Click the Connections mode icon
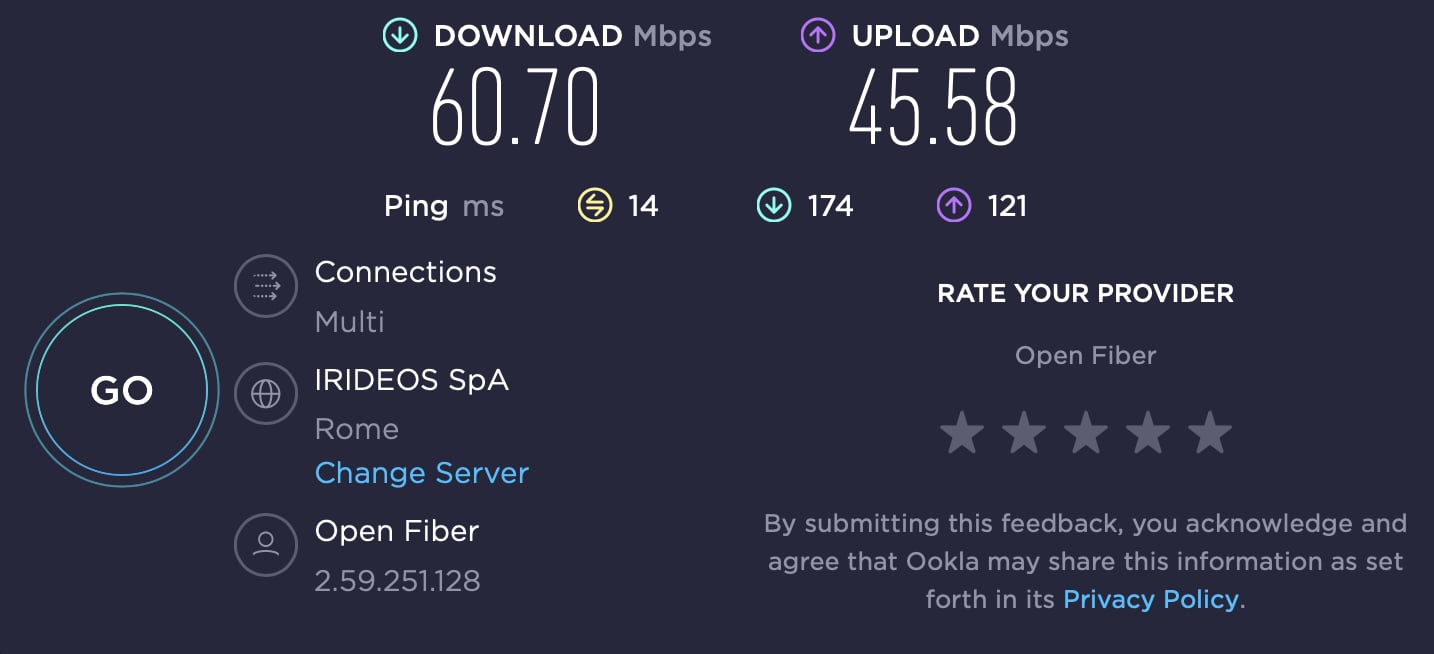The width and height of the screenshot is (1434, 654). (266, 287)
